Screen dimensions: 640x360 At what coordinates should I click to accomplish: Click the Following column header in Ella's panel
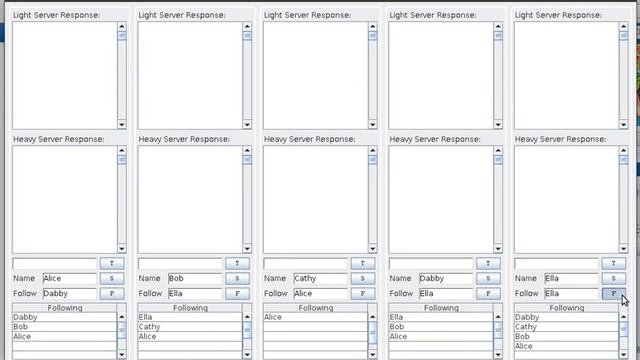[566, 308]
